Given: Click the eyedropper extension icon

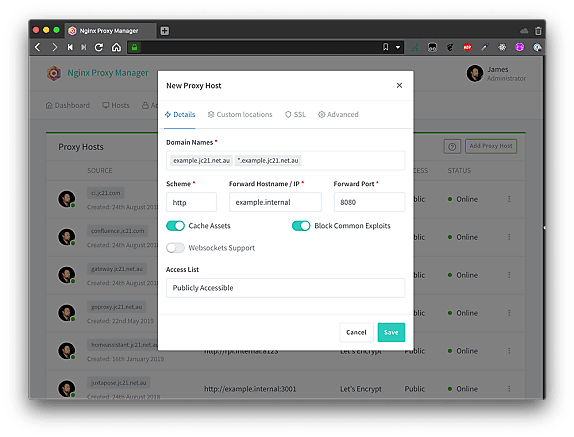Looking at the screenshot, I should pyautogui.click(x=485, y=47).
